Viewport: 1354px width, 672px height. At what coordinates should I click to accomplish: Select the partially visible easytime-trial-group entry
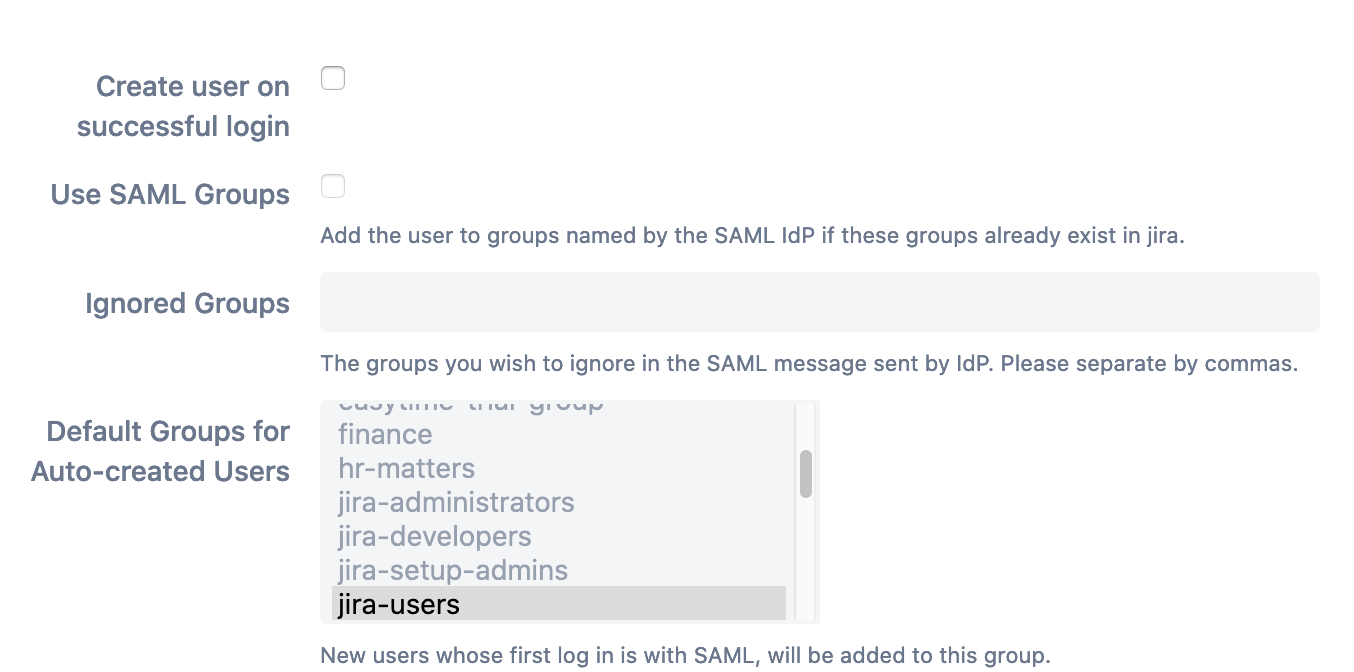(x=470, y=406)
